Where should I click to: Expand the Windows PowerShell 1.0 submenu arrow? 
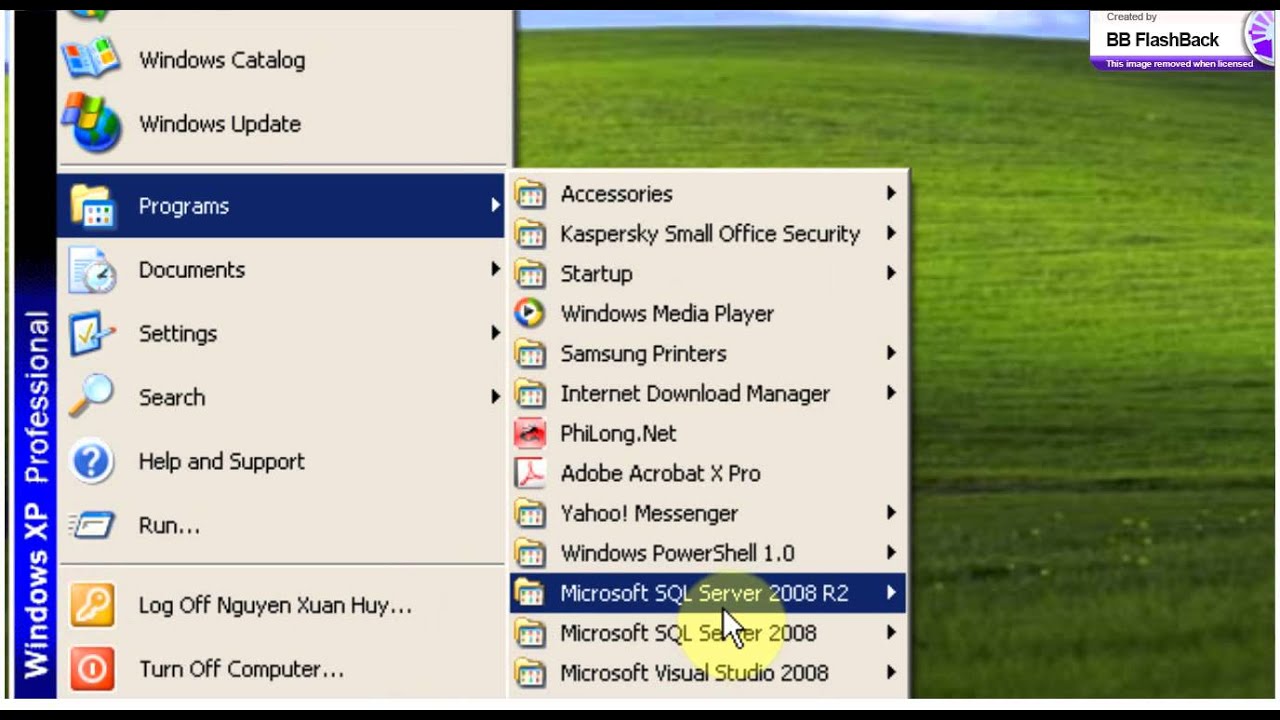click(x=891, y=553)
